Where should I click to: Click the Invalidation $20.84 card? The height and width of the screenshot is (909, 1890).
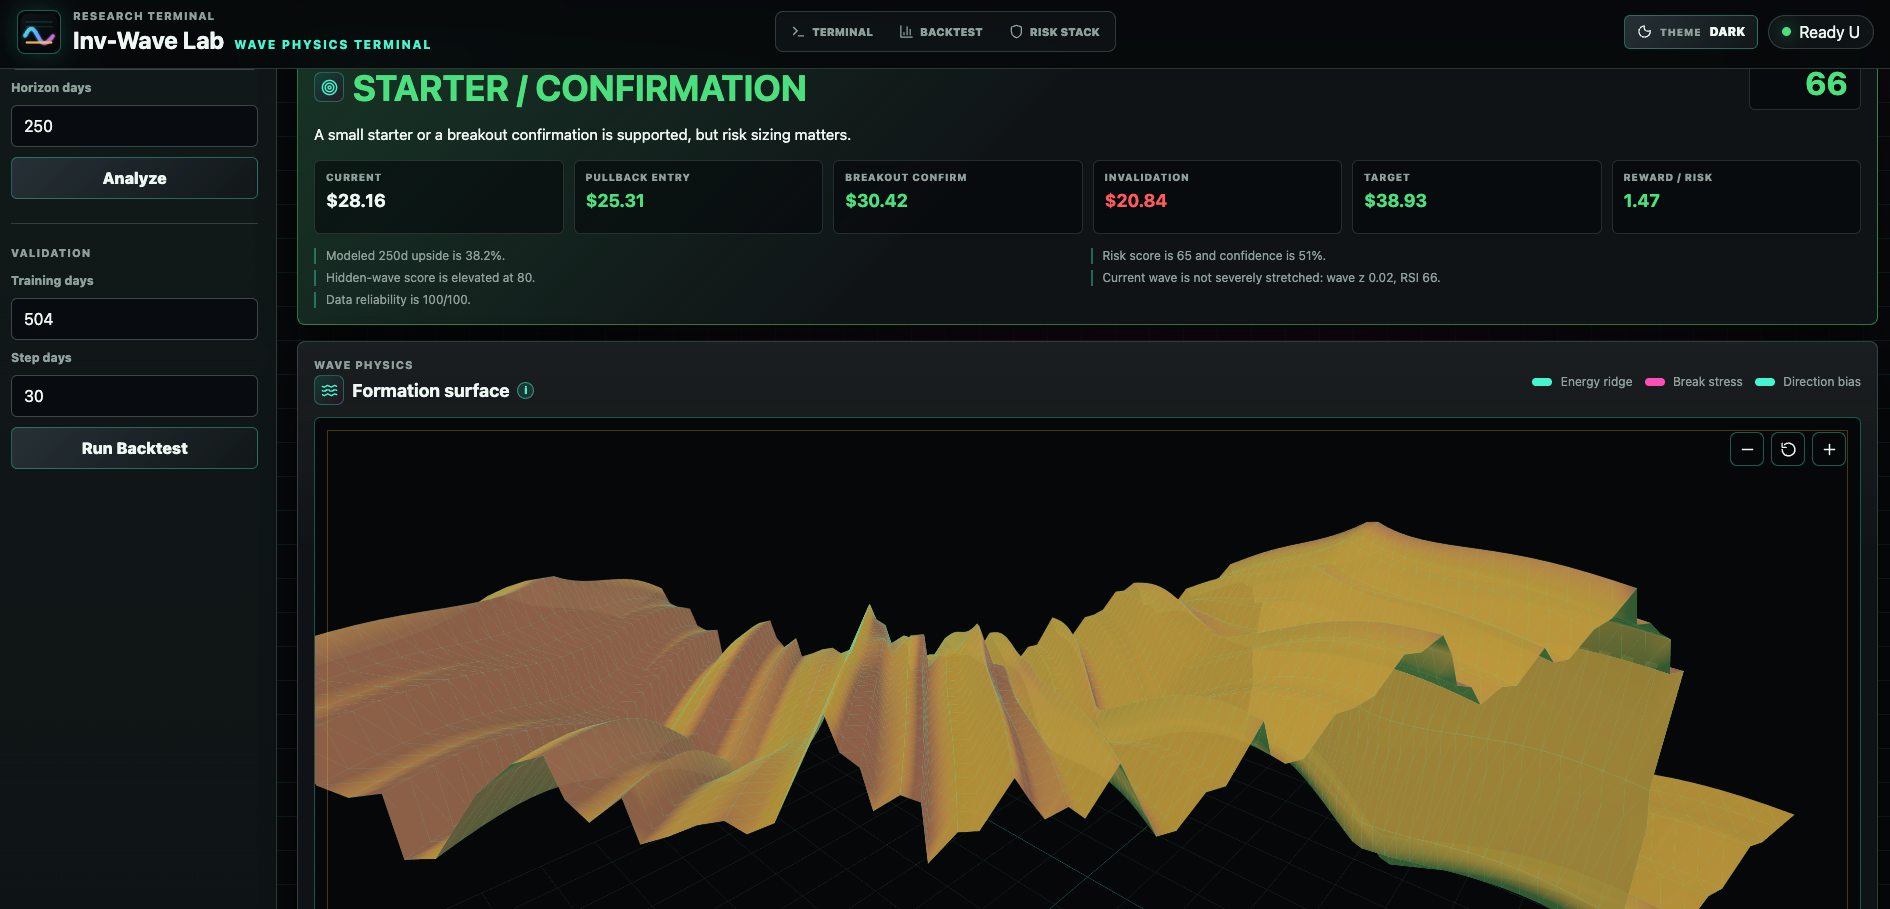pyautogui.click(x=1217, y=197)
